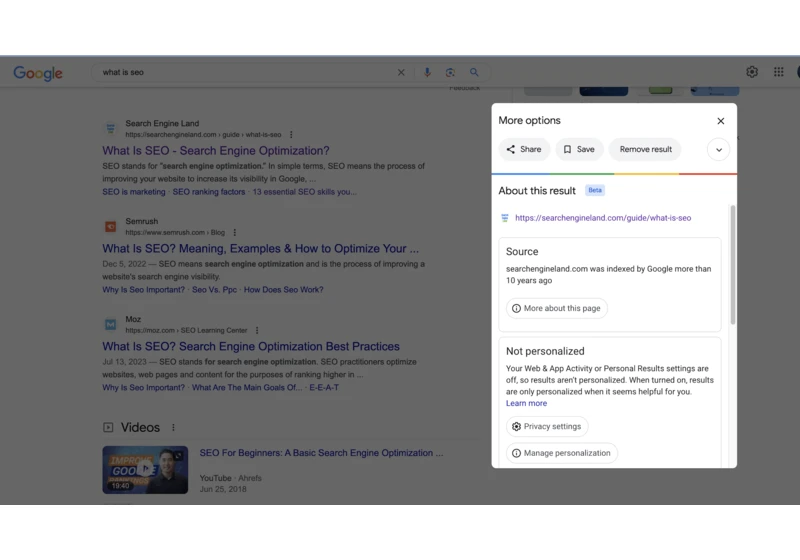Screen dimensions: 800x560
Task: Save this result with Save button
Action: (x=579, y=149)
